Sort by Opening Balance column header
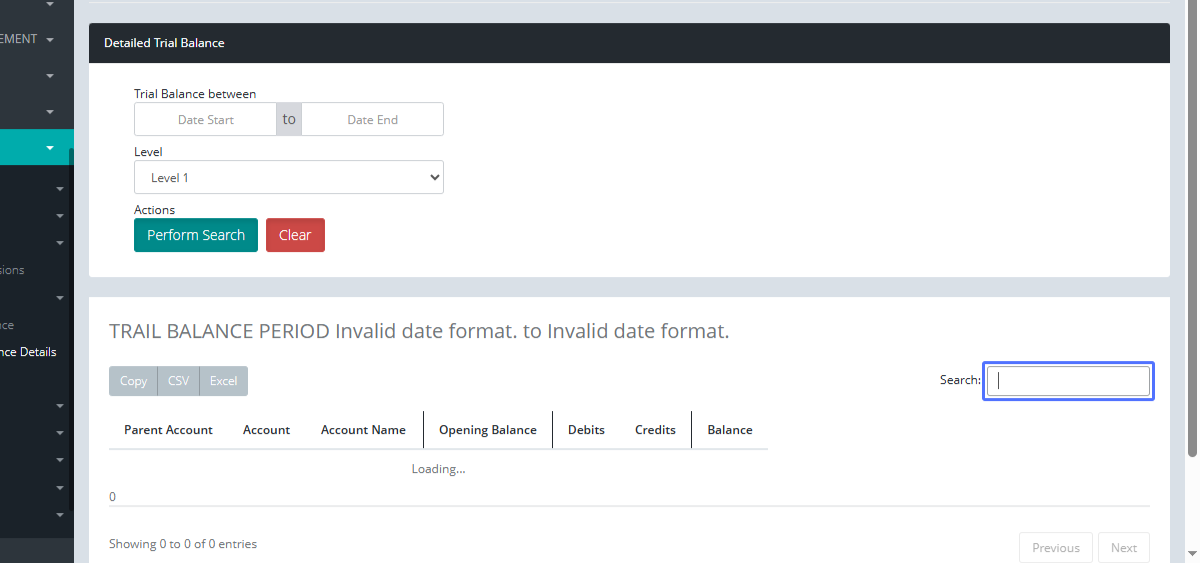 487,430
